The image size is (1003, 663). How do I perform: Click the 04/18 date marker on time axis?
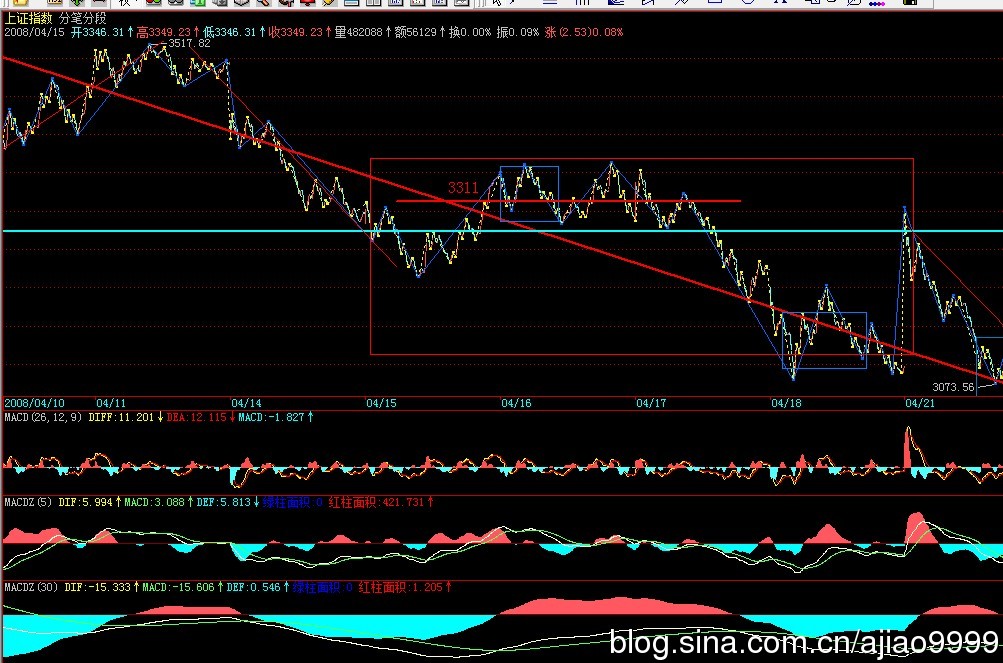click(786, 403)
